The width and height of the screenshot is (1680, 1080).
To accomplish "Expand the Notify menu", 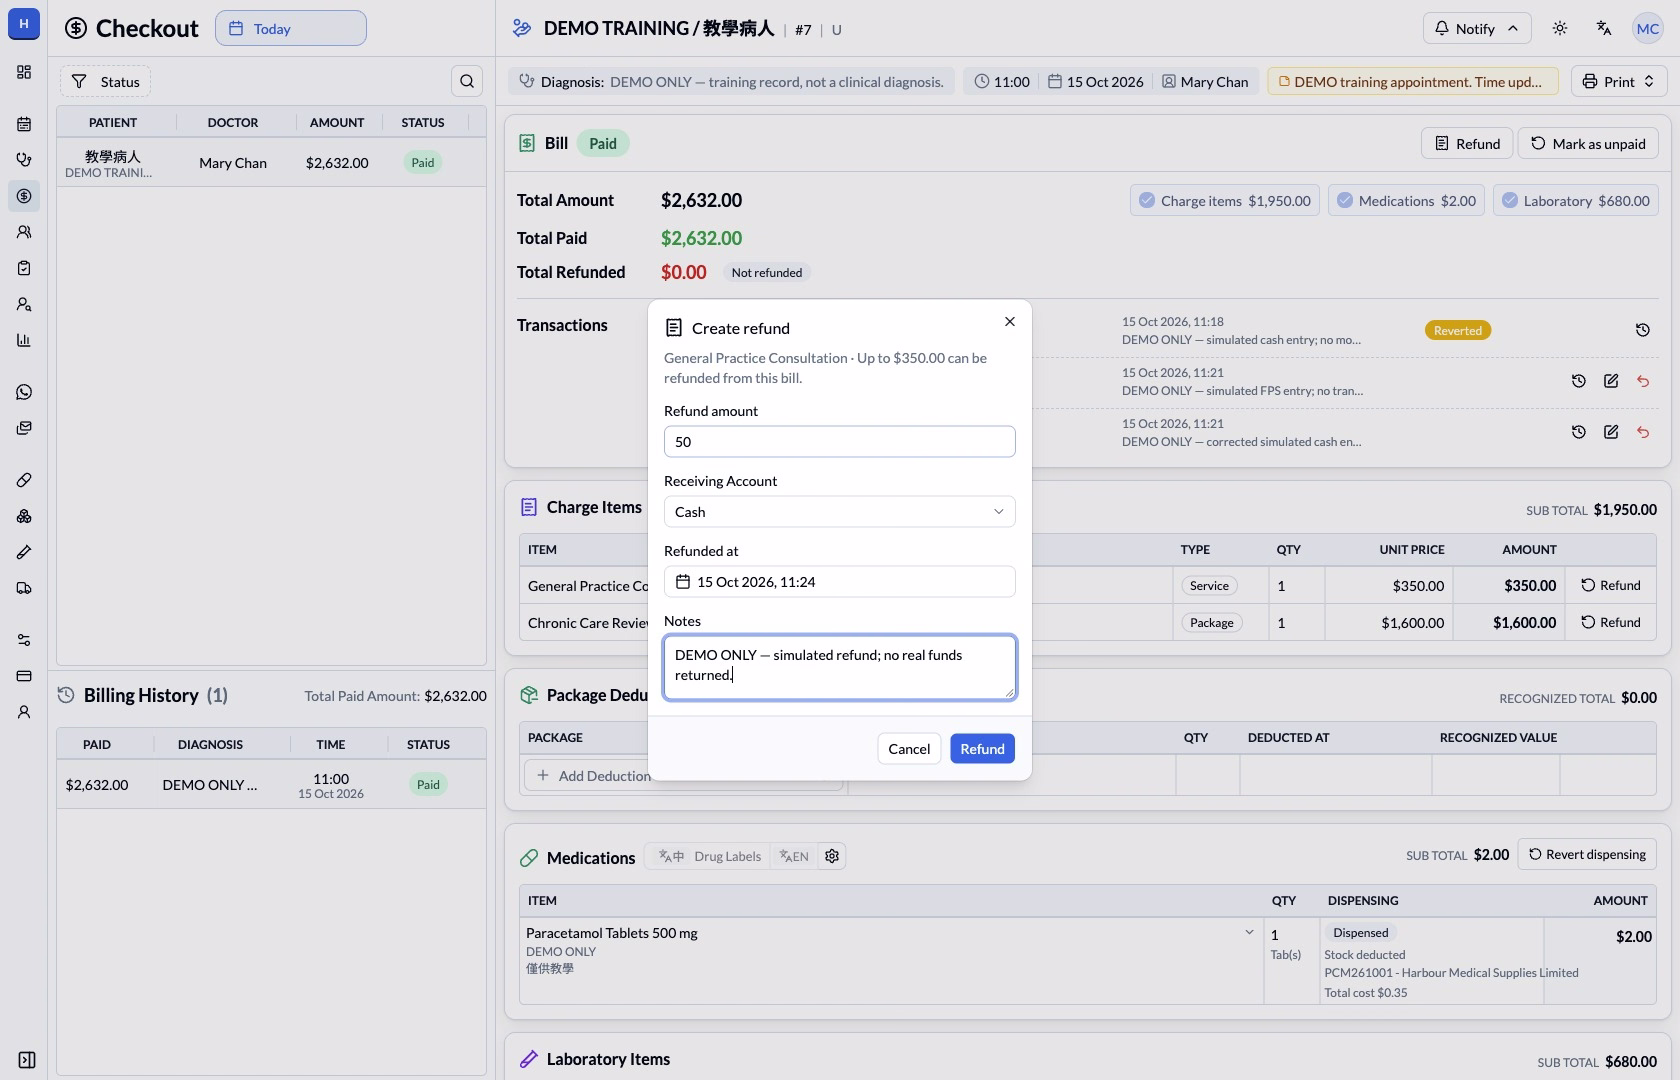I will click(x=1476, y=28).
